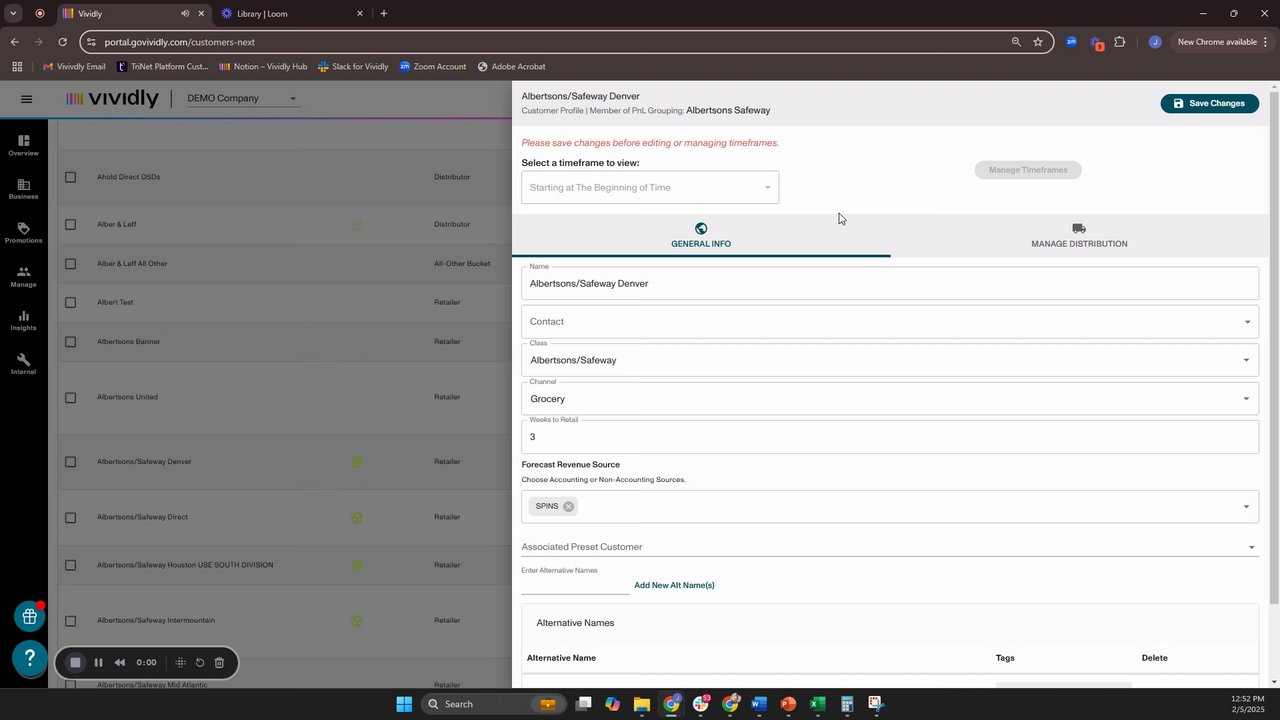Open Slack from the taskbar
The height and width of the screenshot is (720, 1280).
701,704
